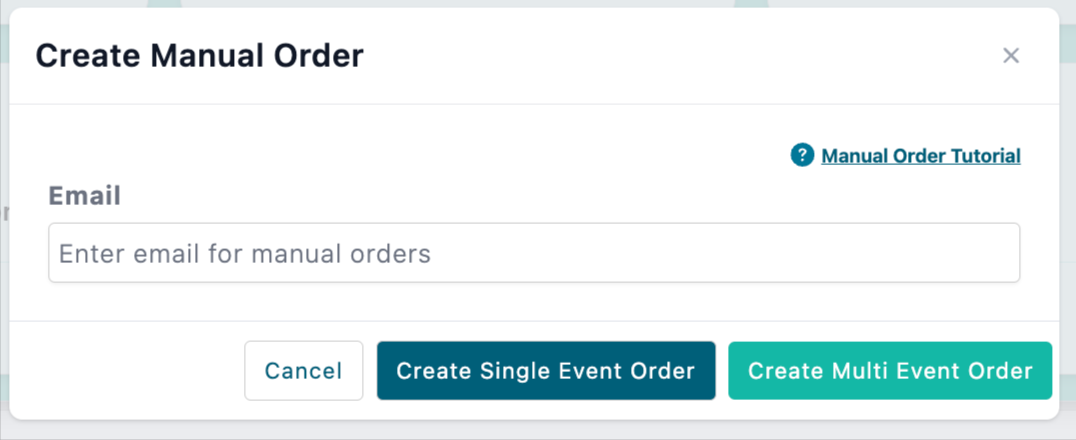Screen dimensions: 1076x440
Task: Open the Manual Order Tutorial link
Action: [x=920, y=156]
